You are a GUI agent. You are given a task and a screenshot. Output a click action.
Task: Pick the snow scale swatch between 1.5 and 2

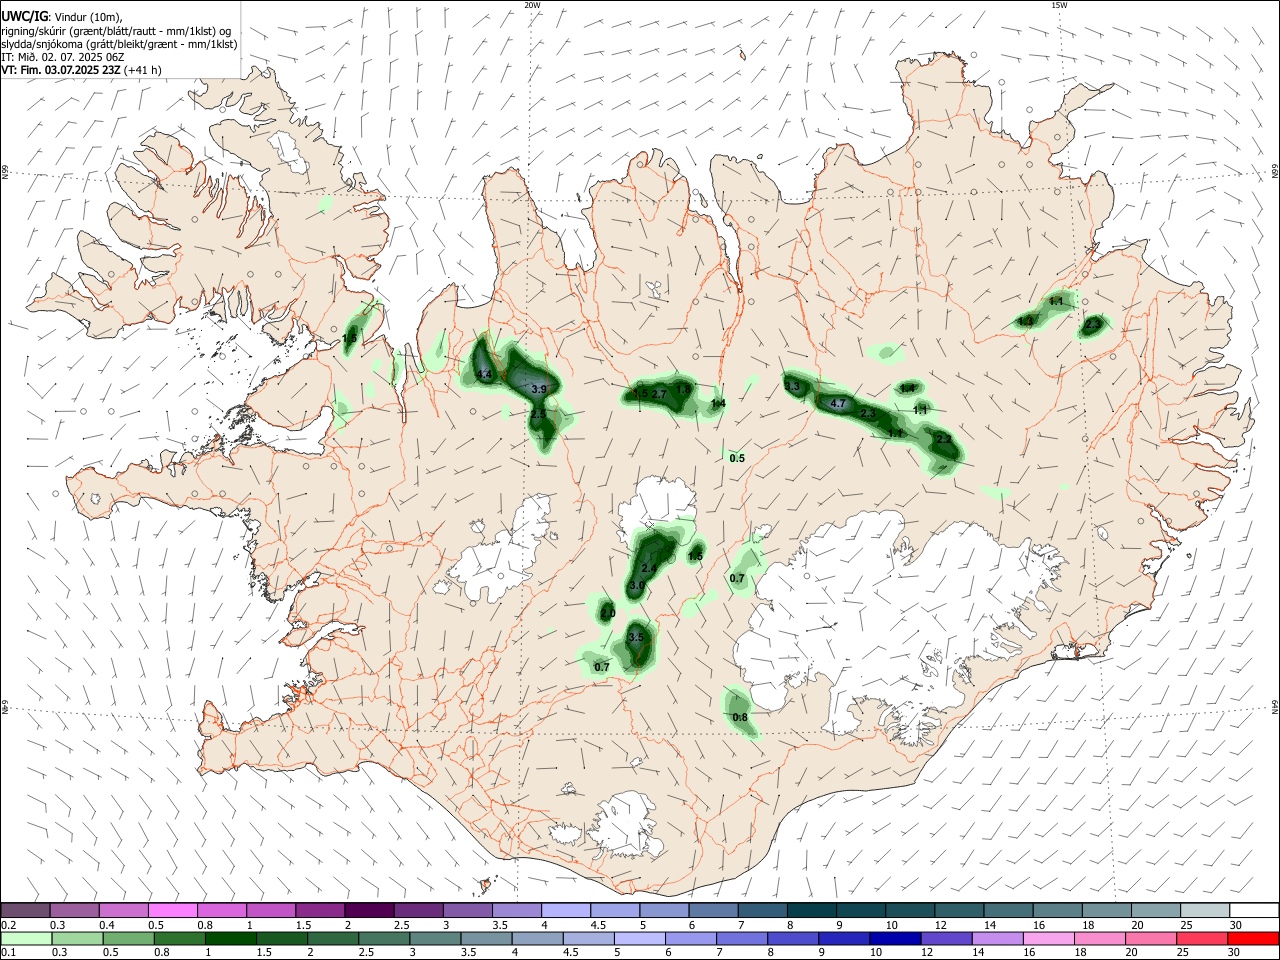(320, 910)
